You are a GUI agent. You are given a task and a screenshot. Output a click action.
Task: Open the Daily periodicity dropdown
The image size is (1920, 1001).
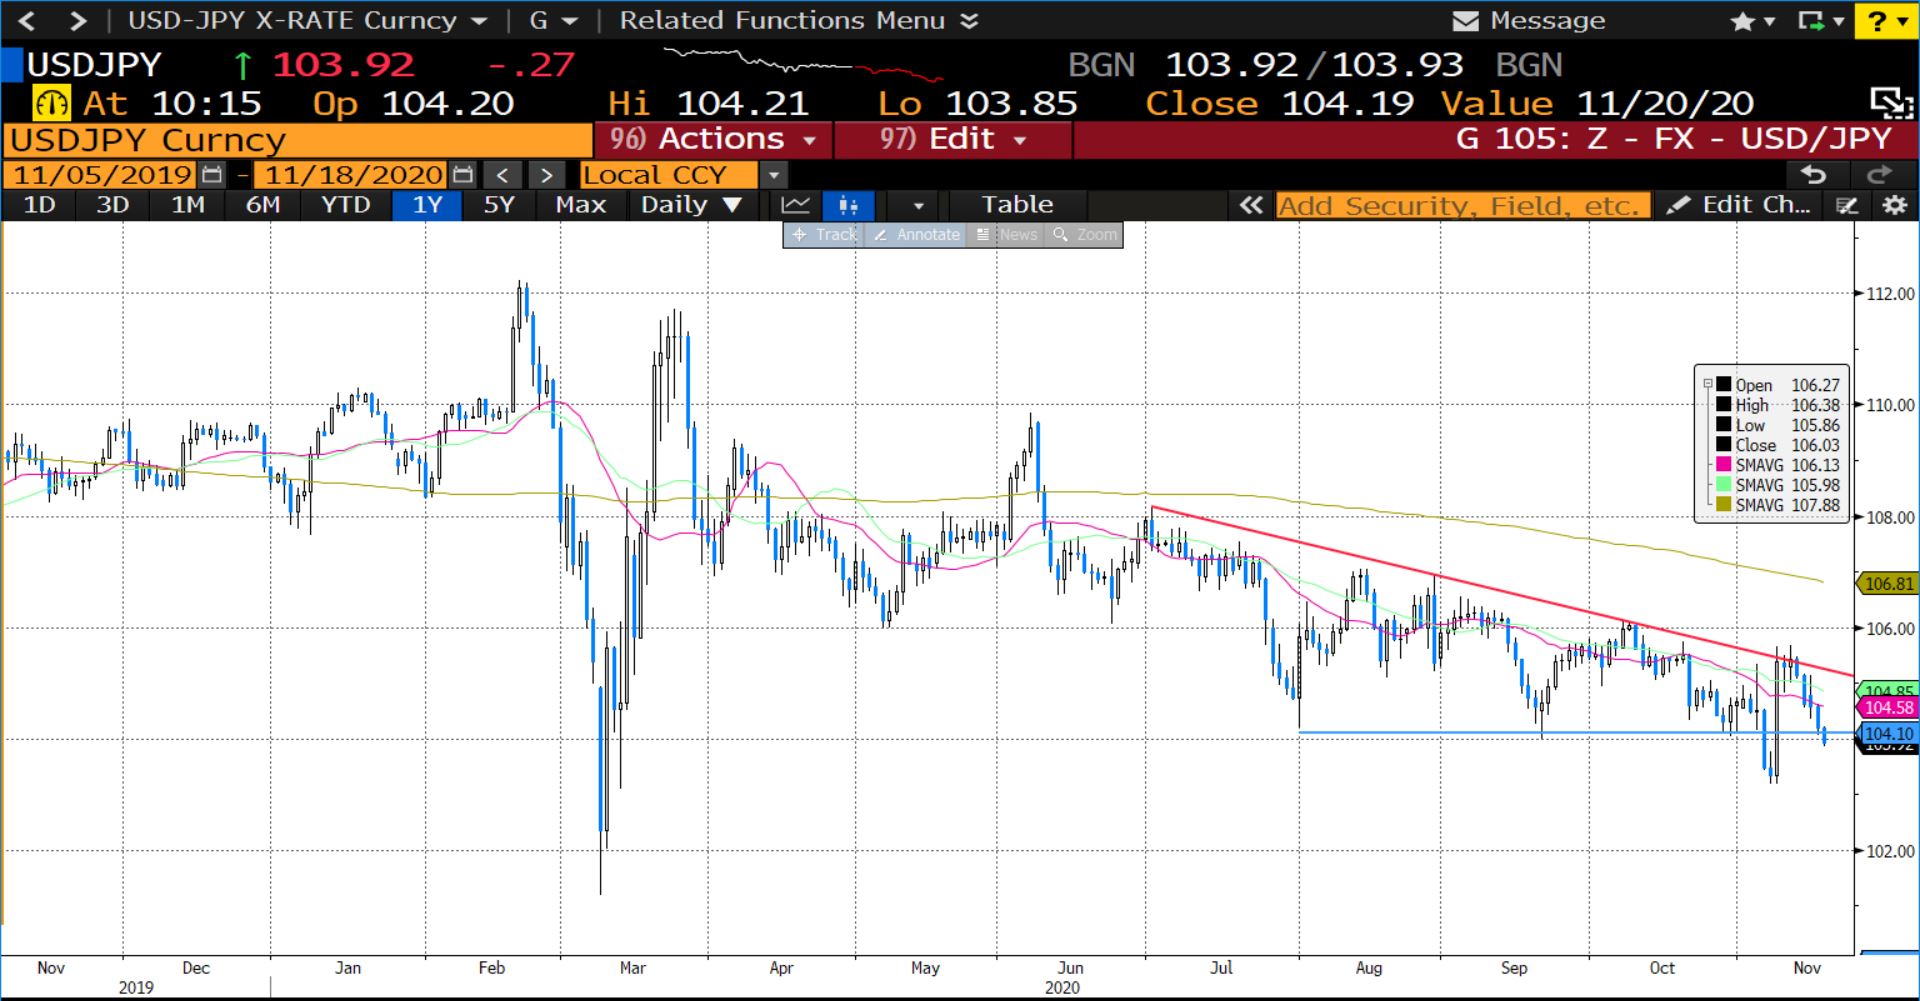pyautogui.click(x=691, y=205)
